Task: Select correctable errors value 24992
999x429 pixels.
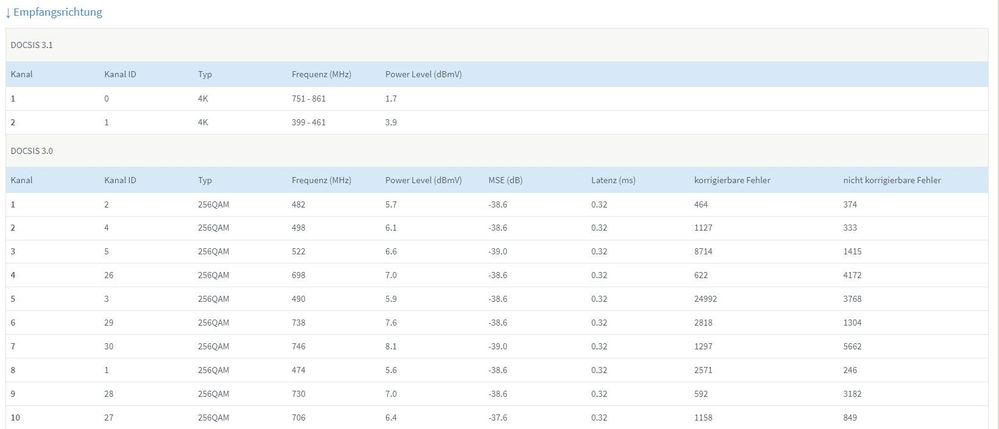Action: tap(706, 299)
